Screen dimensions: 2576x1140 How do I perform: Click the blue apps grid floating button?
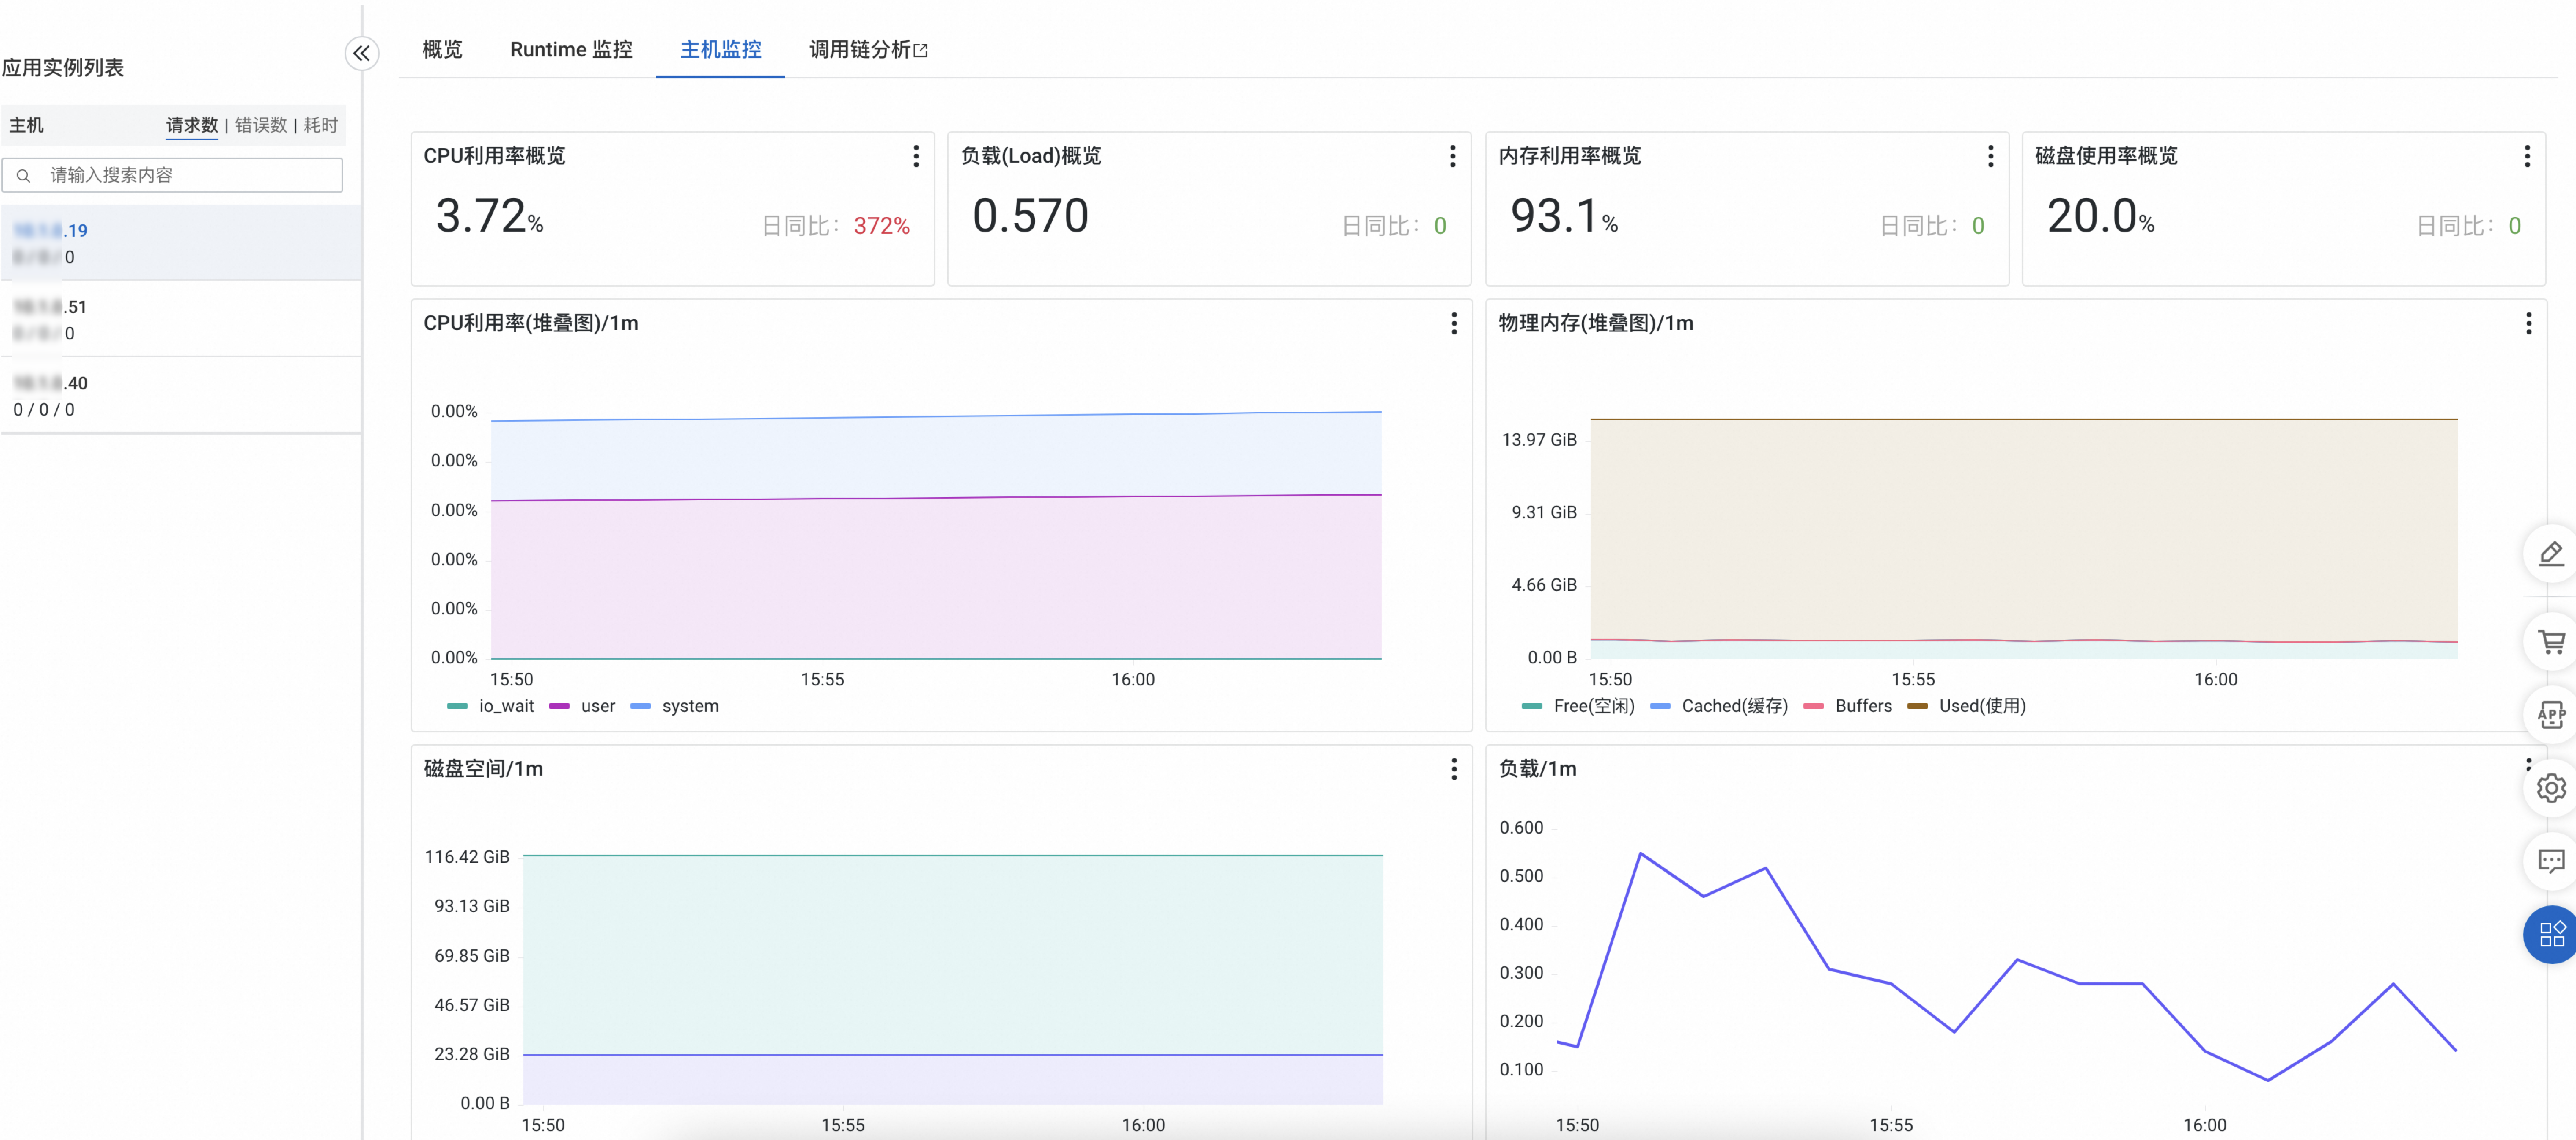tap(2551, 934)
